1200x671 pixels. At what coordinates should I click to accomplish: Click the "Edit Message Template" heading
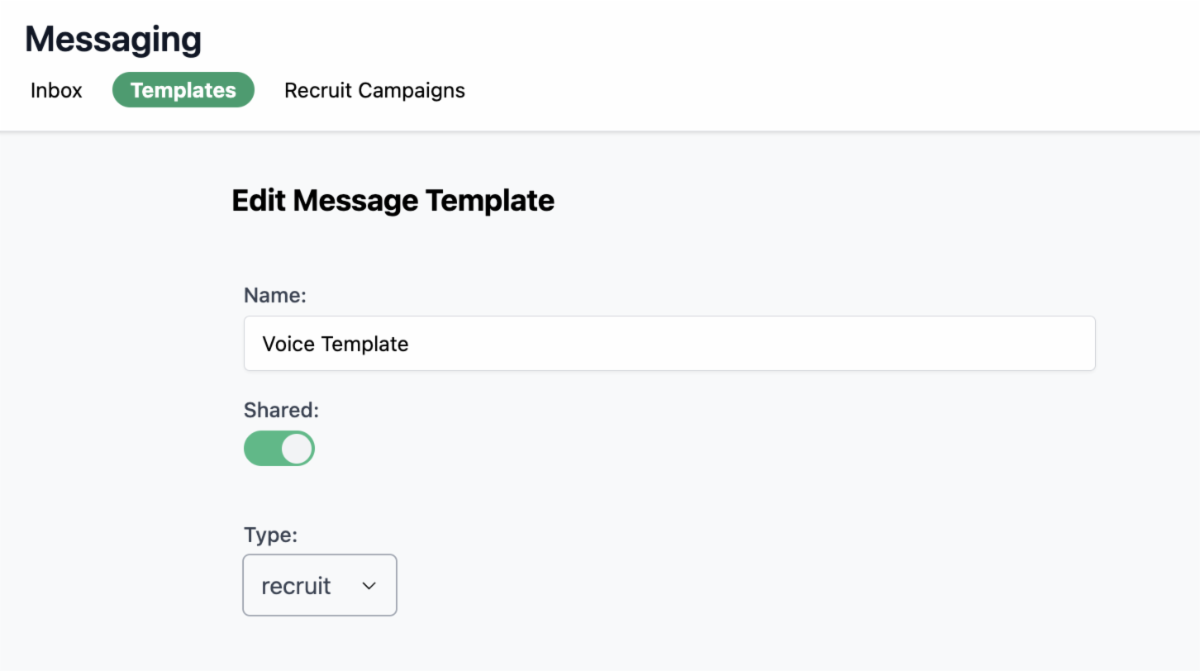pos(393,200)
